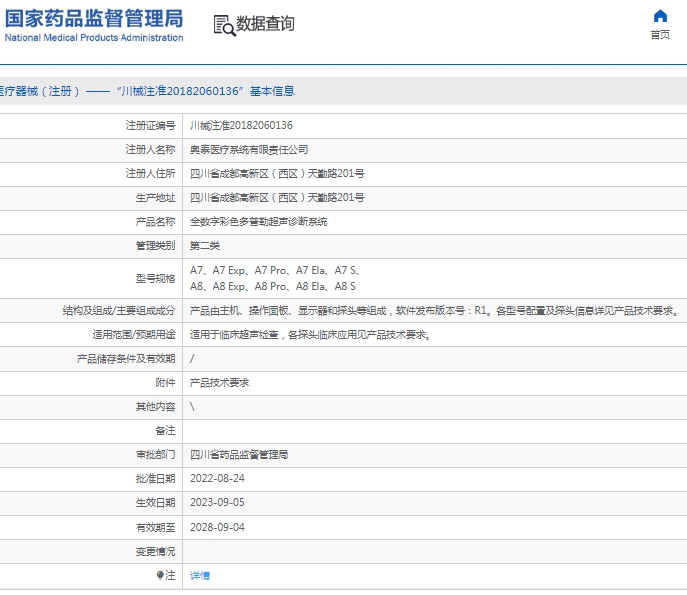Click the 首页 label under the home icon

click(660, 35)
